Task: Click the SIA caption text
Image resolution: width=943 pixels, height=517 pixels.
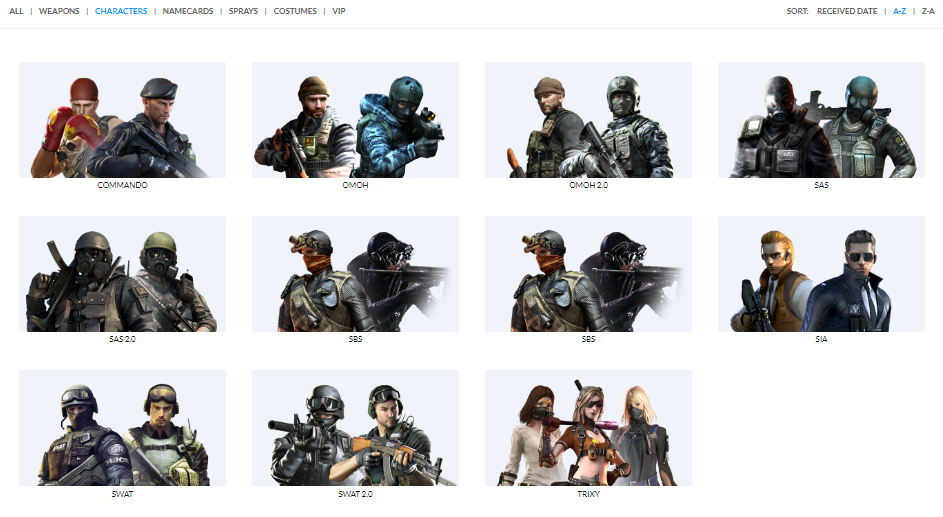Action: coord(822,339)
